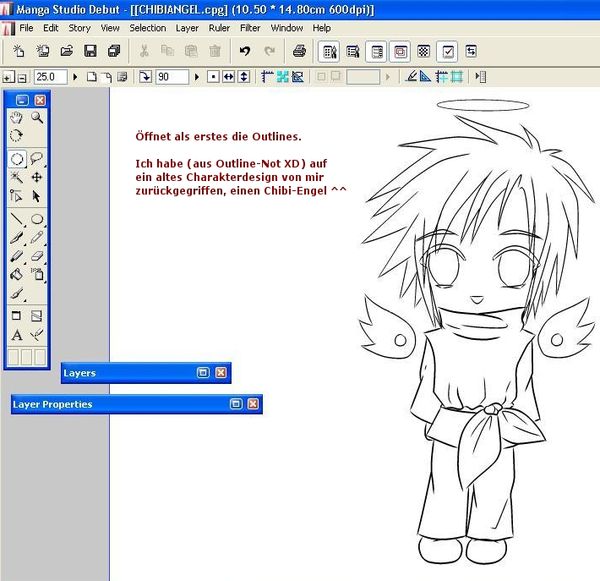Click the rotation angle field showing 90
Image resolution: width=600 pixels, height=581 pixels.
click(172, 77)
